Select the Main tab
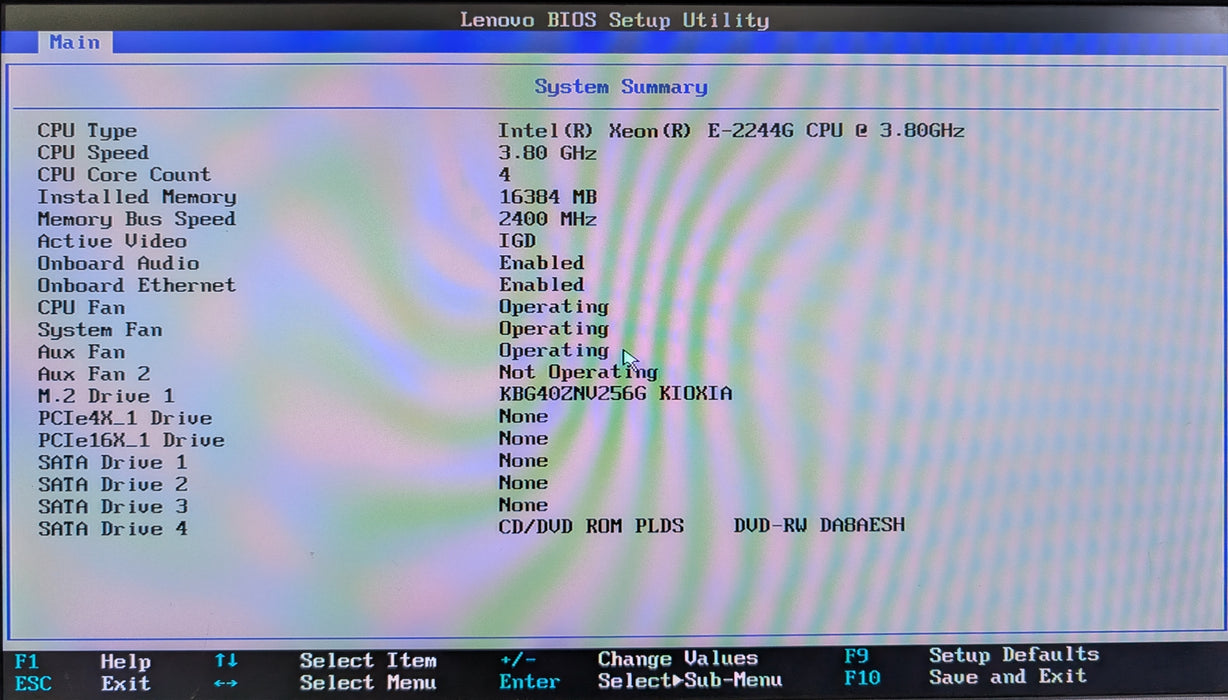Screen dimensions: 1228x700 pyautogui.click(x=75, y=42)
